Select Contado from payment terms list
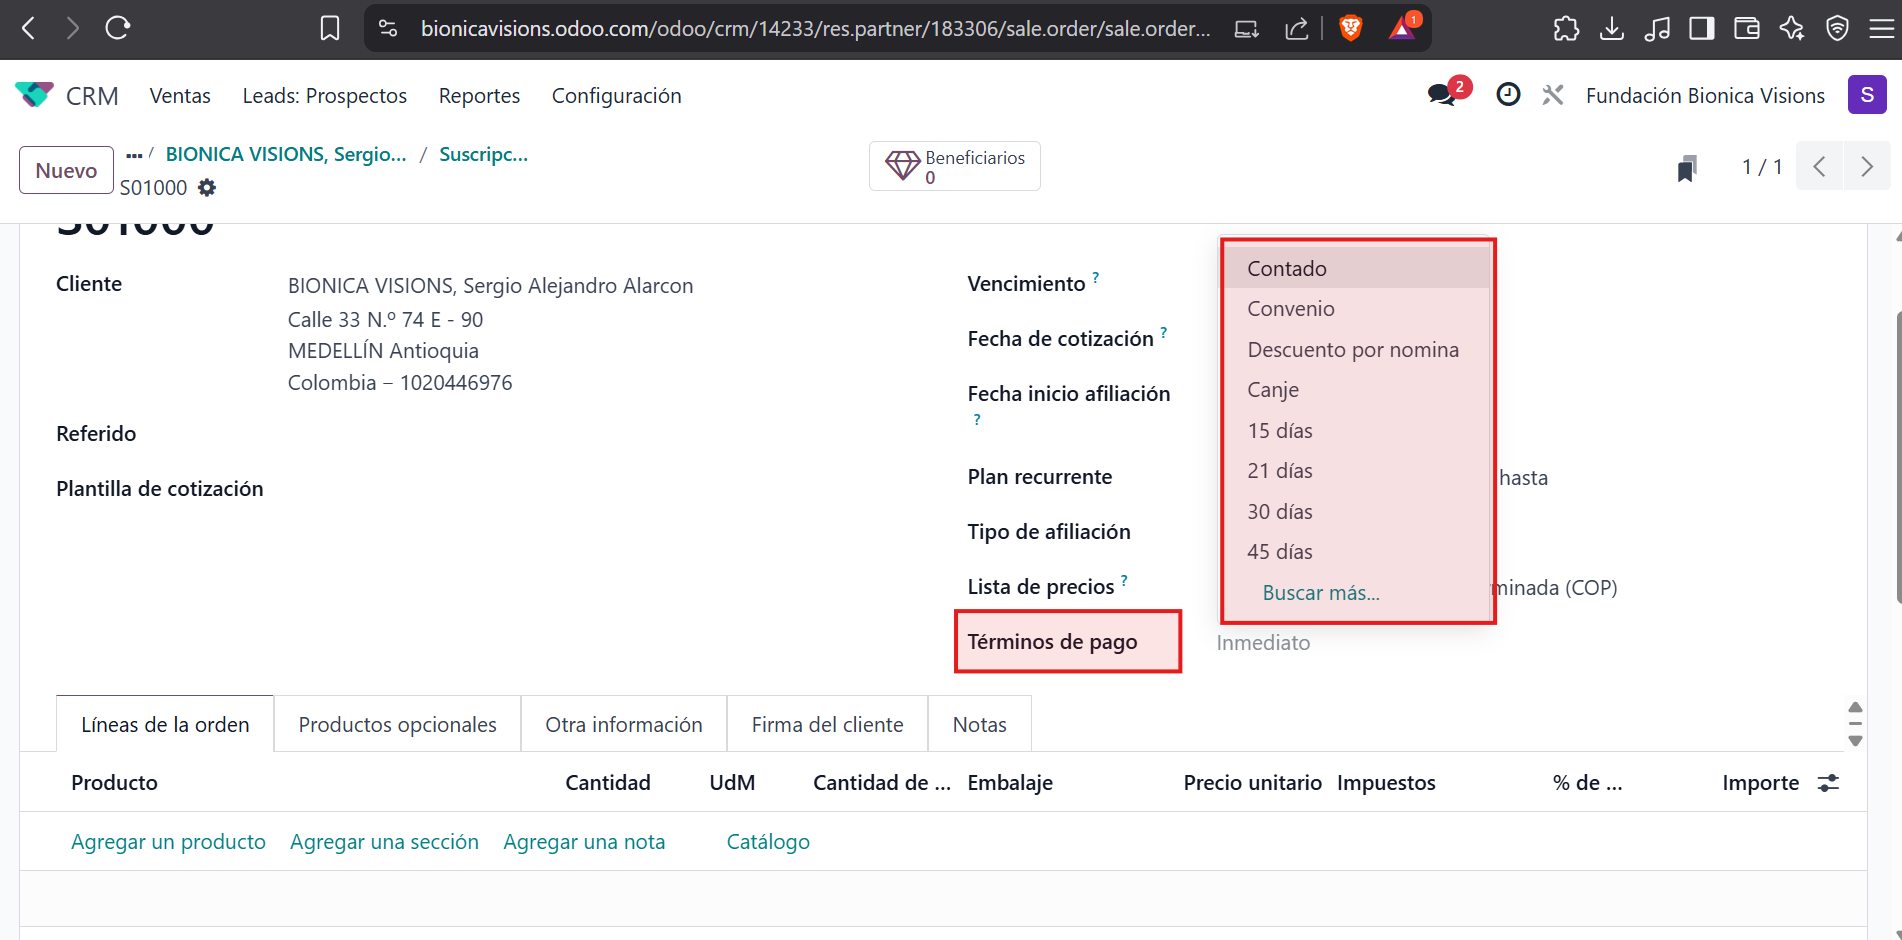Viewport: 1902px width, 940px height. 1286,269
